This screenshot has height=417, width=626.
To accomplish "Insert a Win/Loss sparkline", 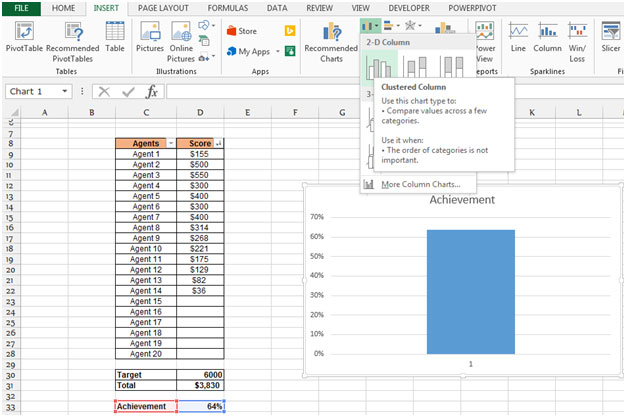I will coord(577,42).
